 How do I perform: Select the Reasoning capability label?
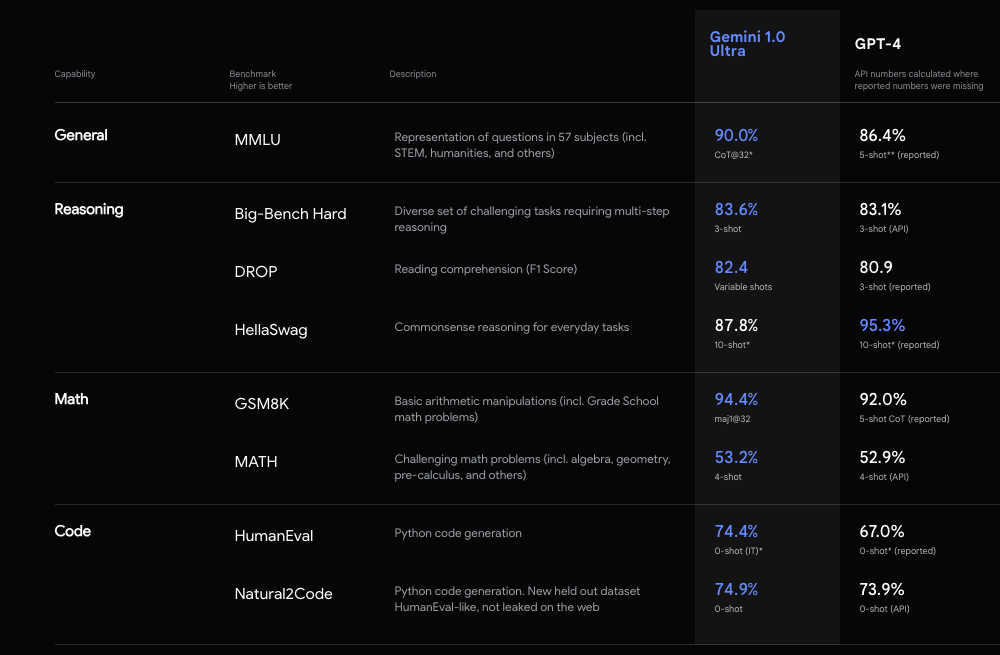coord(89,209)
